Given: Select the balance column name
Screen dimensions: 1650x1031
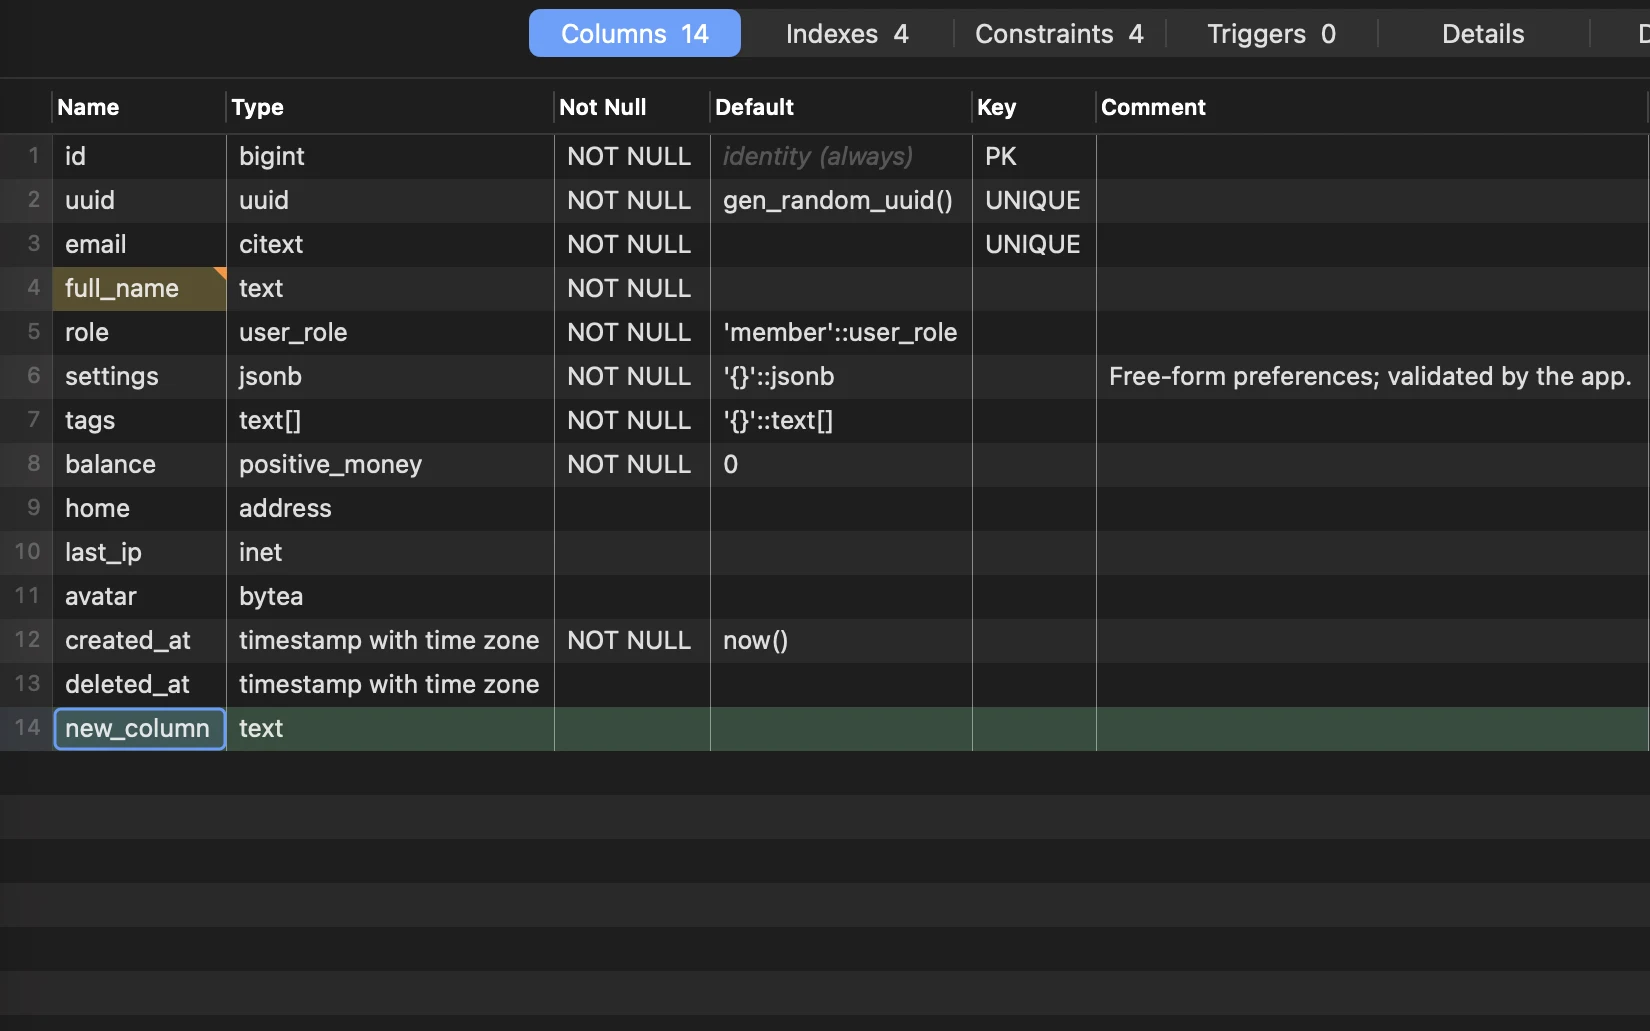Looking at the screenshot, I should [x=139, y=464].
